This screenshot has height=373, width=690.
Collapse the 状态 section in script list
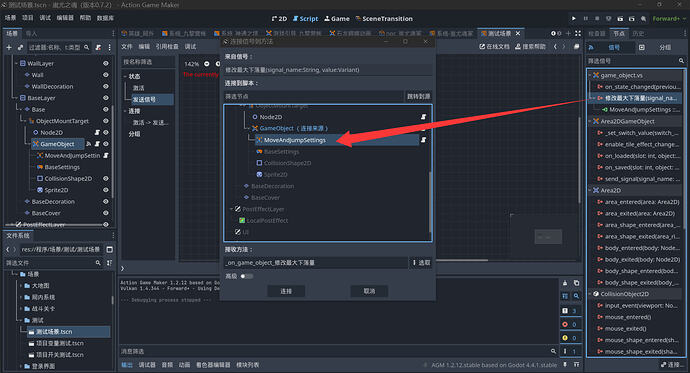coord(125,76)
